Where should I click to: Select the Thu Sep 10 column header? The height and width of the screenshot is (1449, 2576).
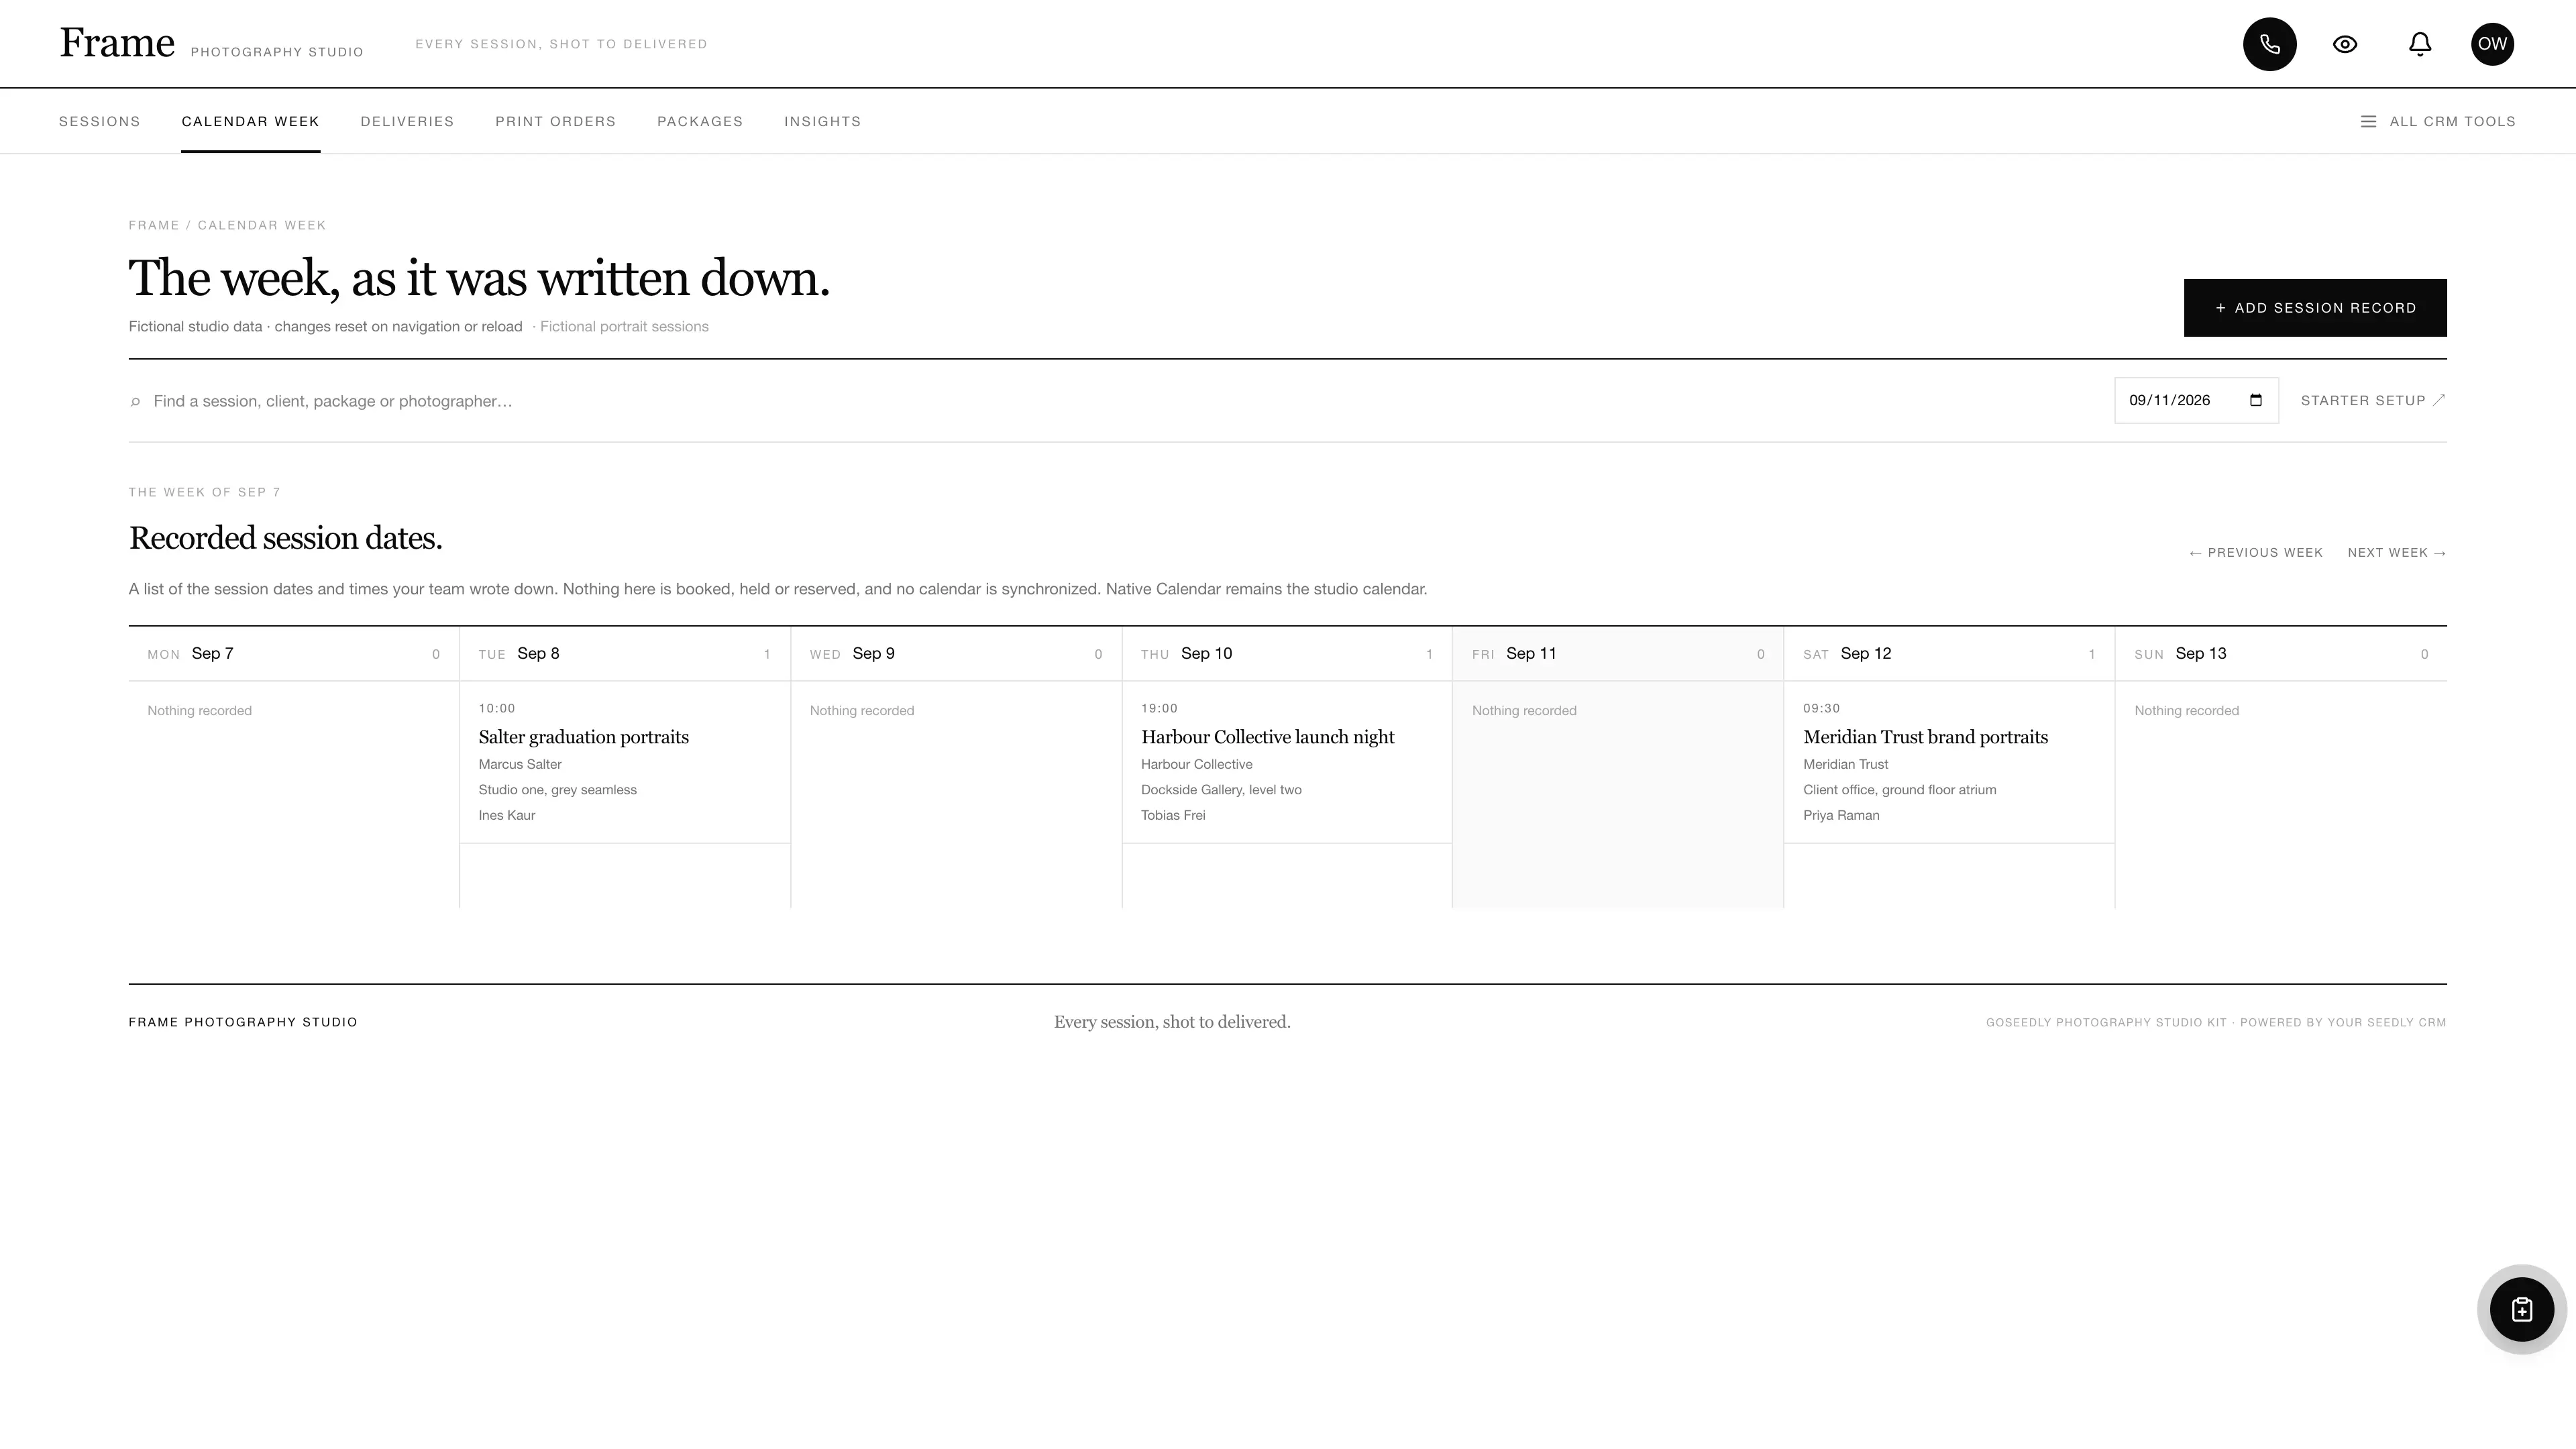click(x=1287, y=654)
